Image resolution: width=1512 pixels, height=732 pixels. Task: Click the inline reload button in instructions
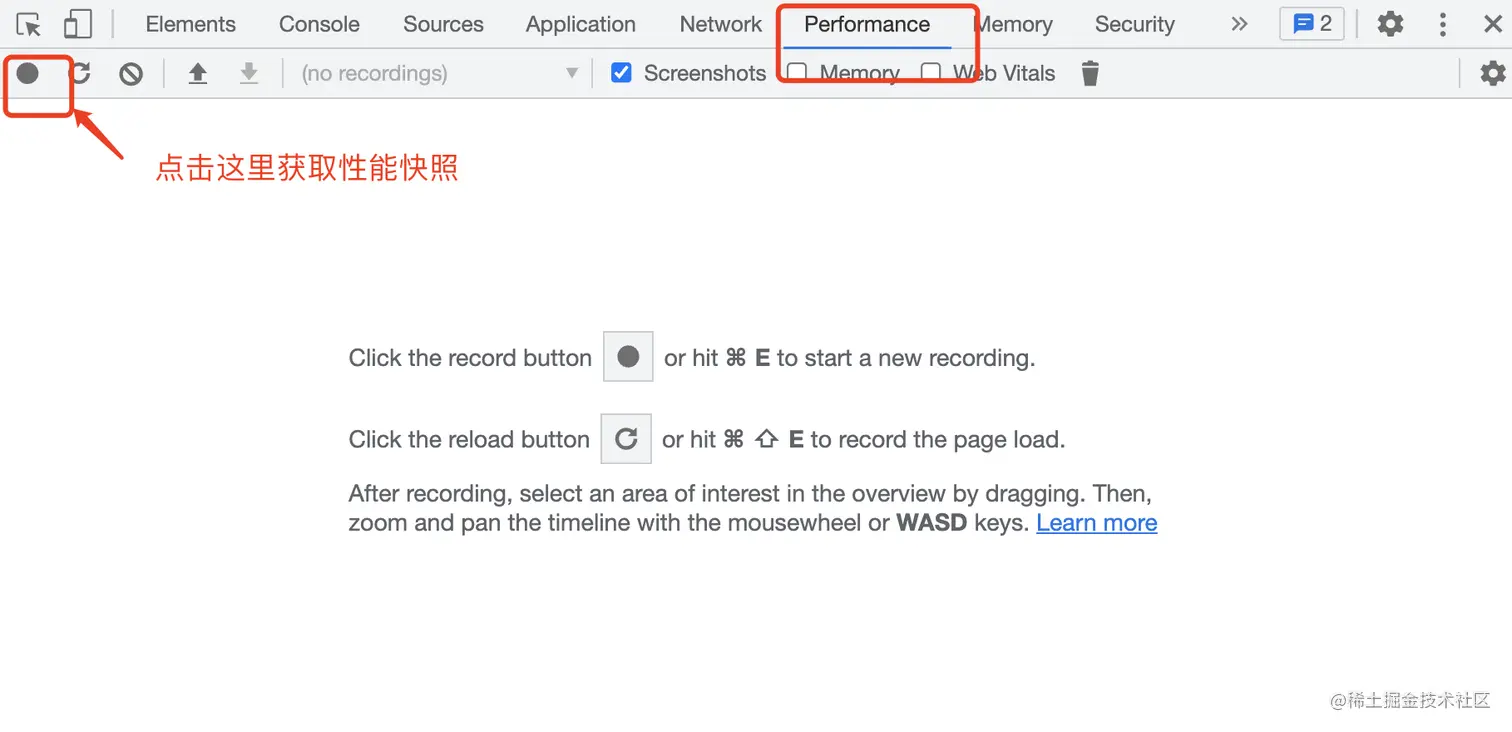pyautogui.click(x=626, y=438)
